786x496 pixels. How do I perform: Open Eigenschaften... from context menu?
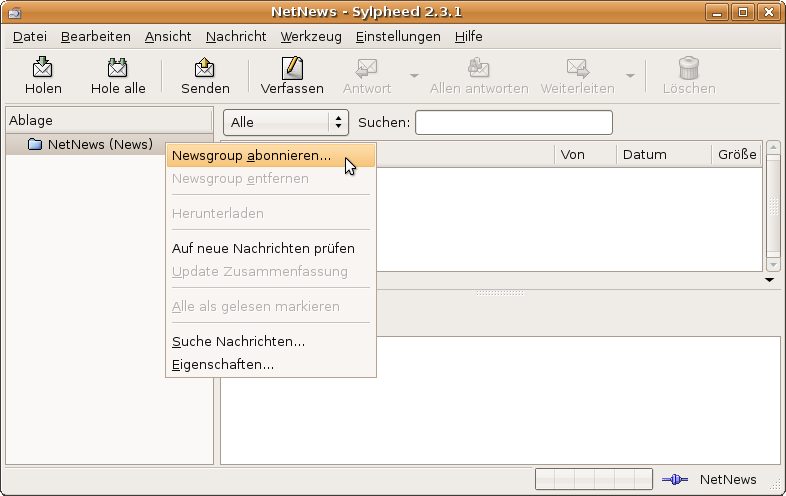point(271,365)
